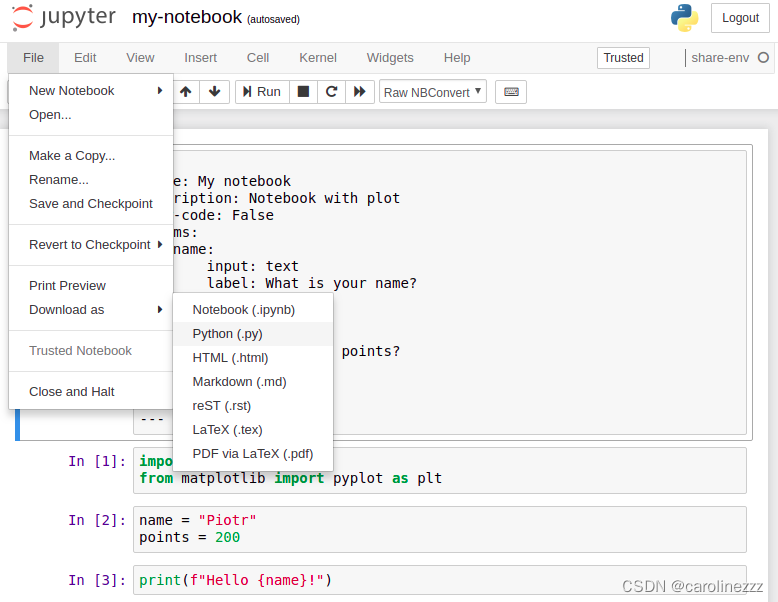Click the (autosaved) checkpoint status text
Screen dimensions: 778x602
tap(273, 19)
